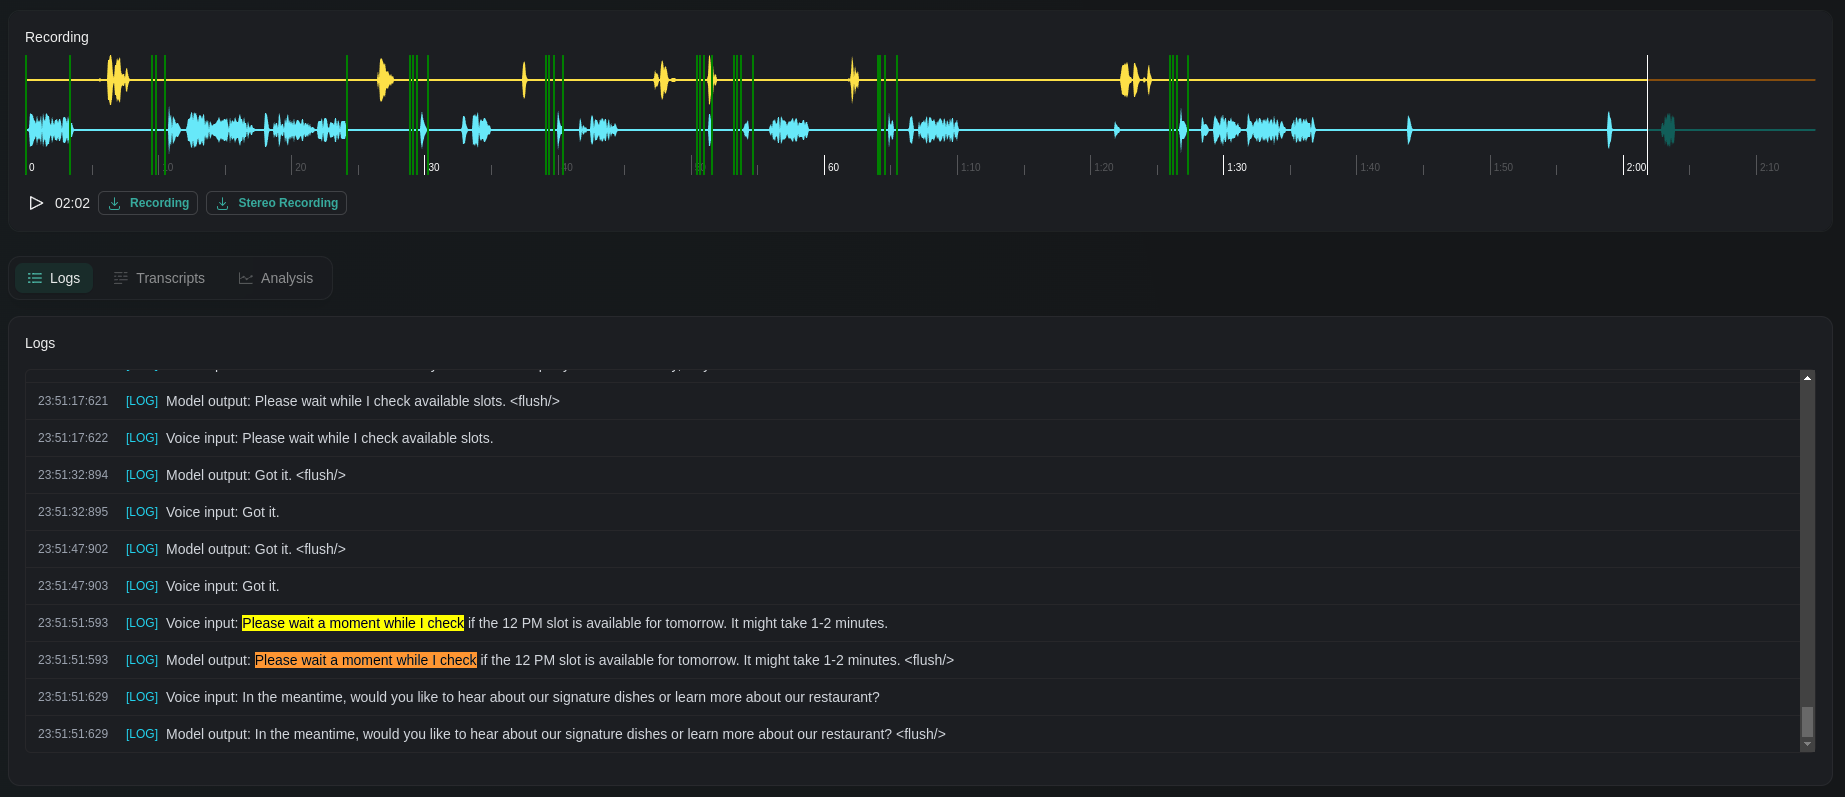Click 'Voice input: In the meantime' log message
The image size is (1845, 797).
[x=523, y=697]
